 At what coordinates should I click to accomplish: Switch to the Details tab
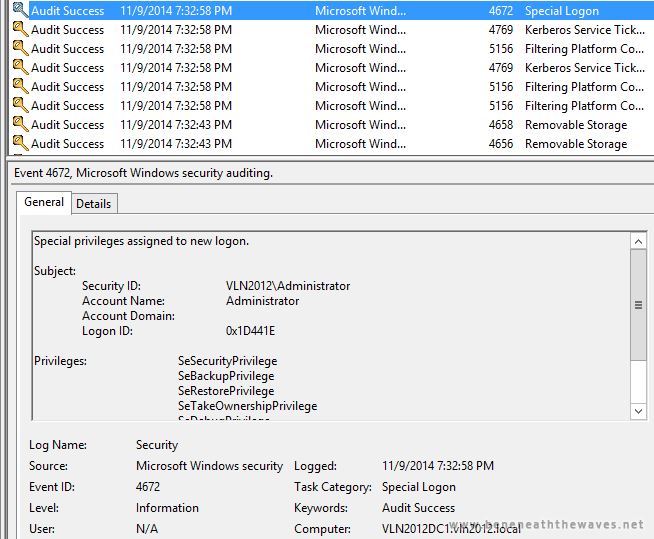point(94,204)
